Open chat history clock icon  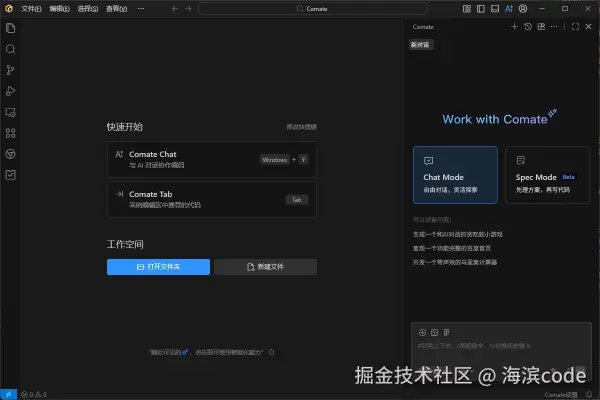click(x=528, y=26)
